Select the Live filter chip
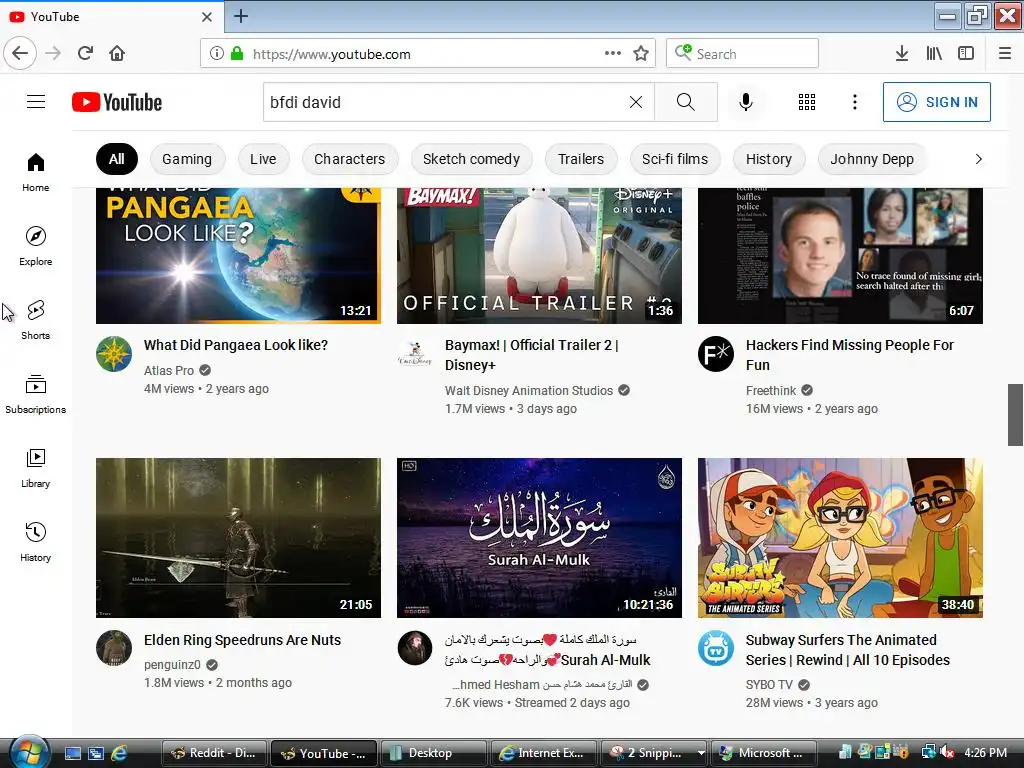 [x=263, y=159]
